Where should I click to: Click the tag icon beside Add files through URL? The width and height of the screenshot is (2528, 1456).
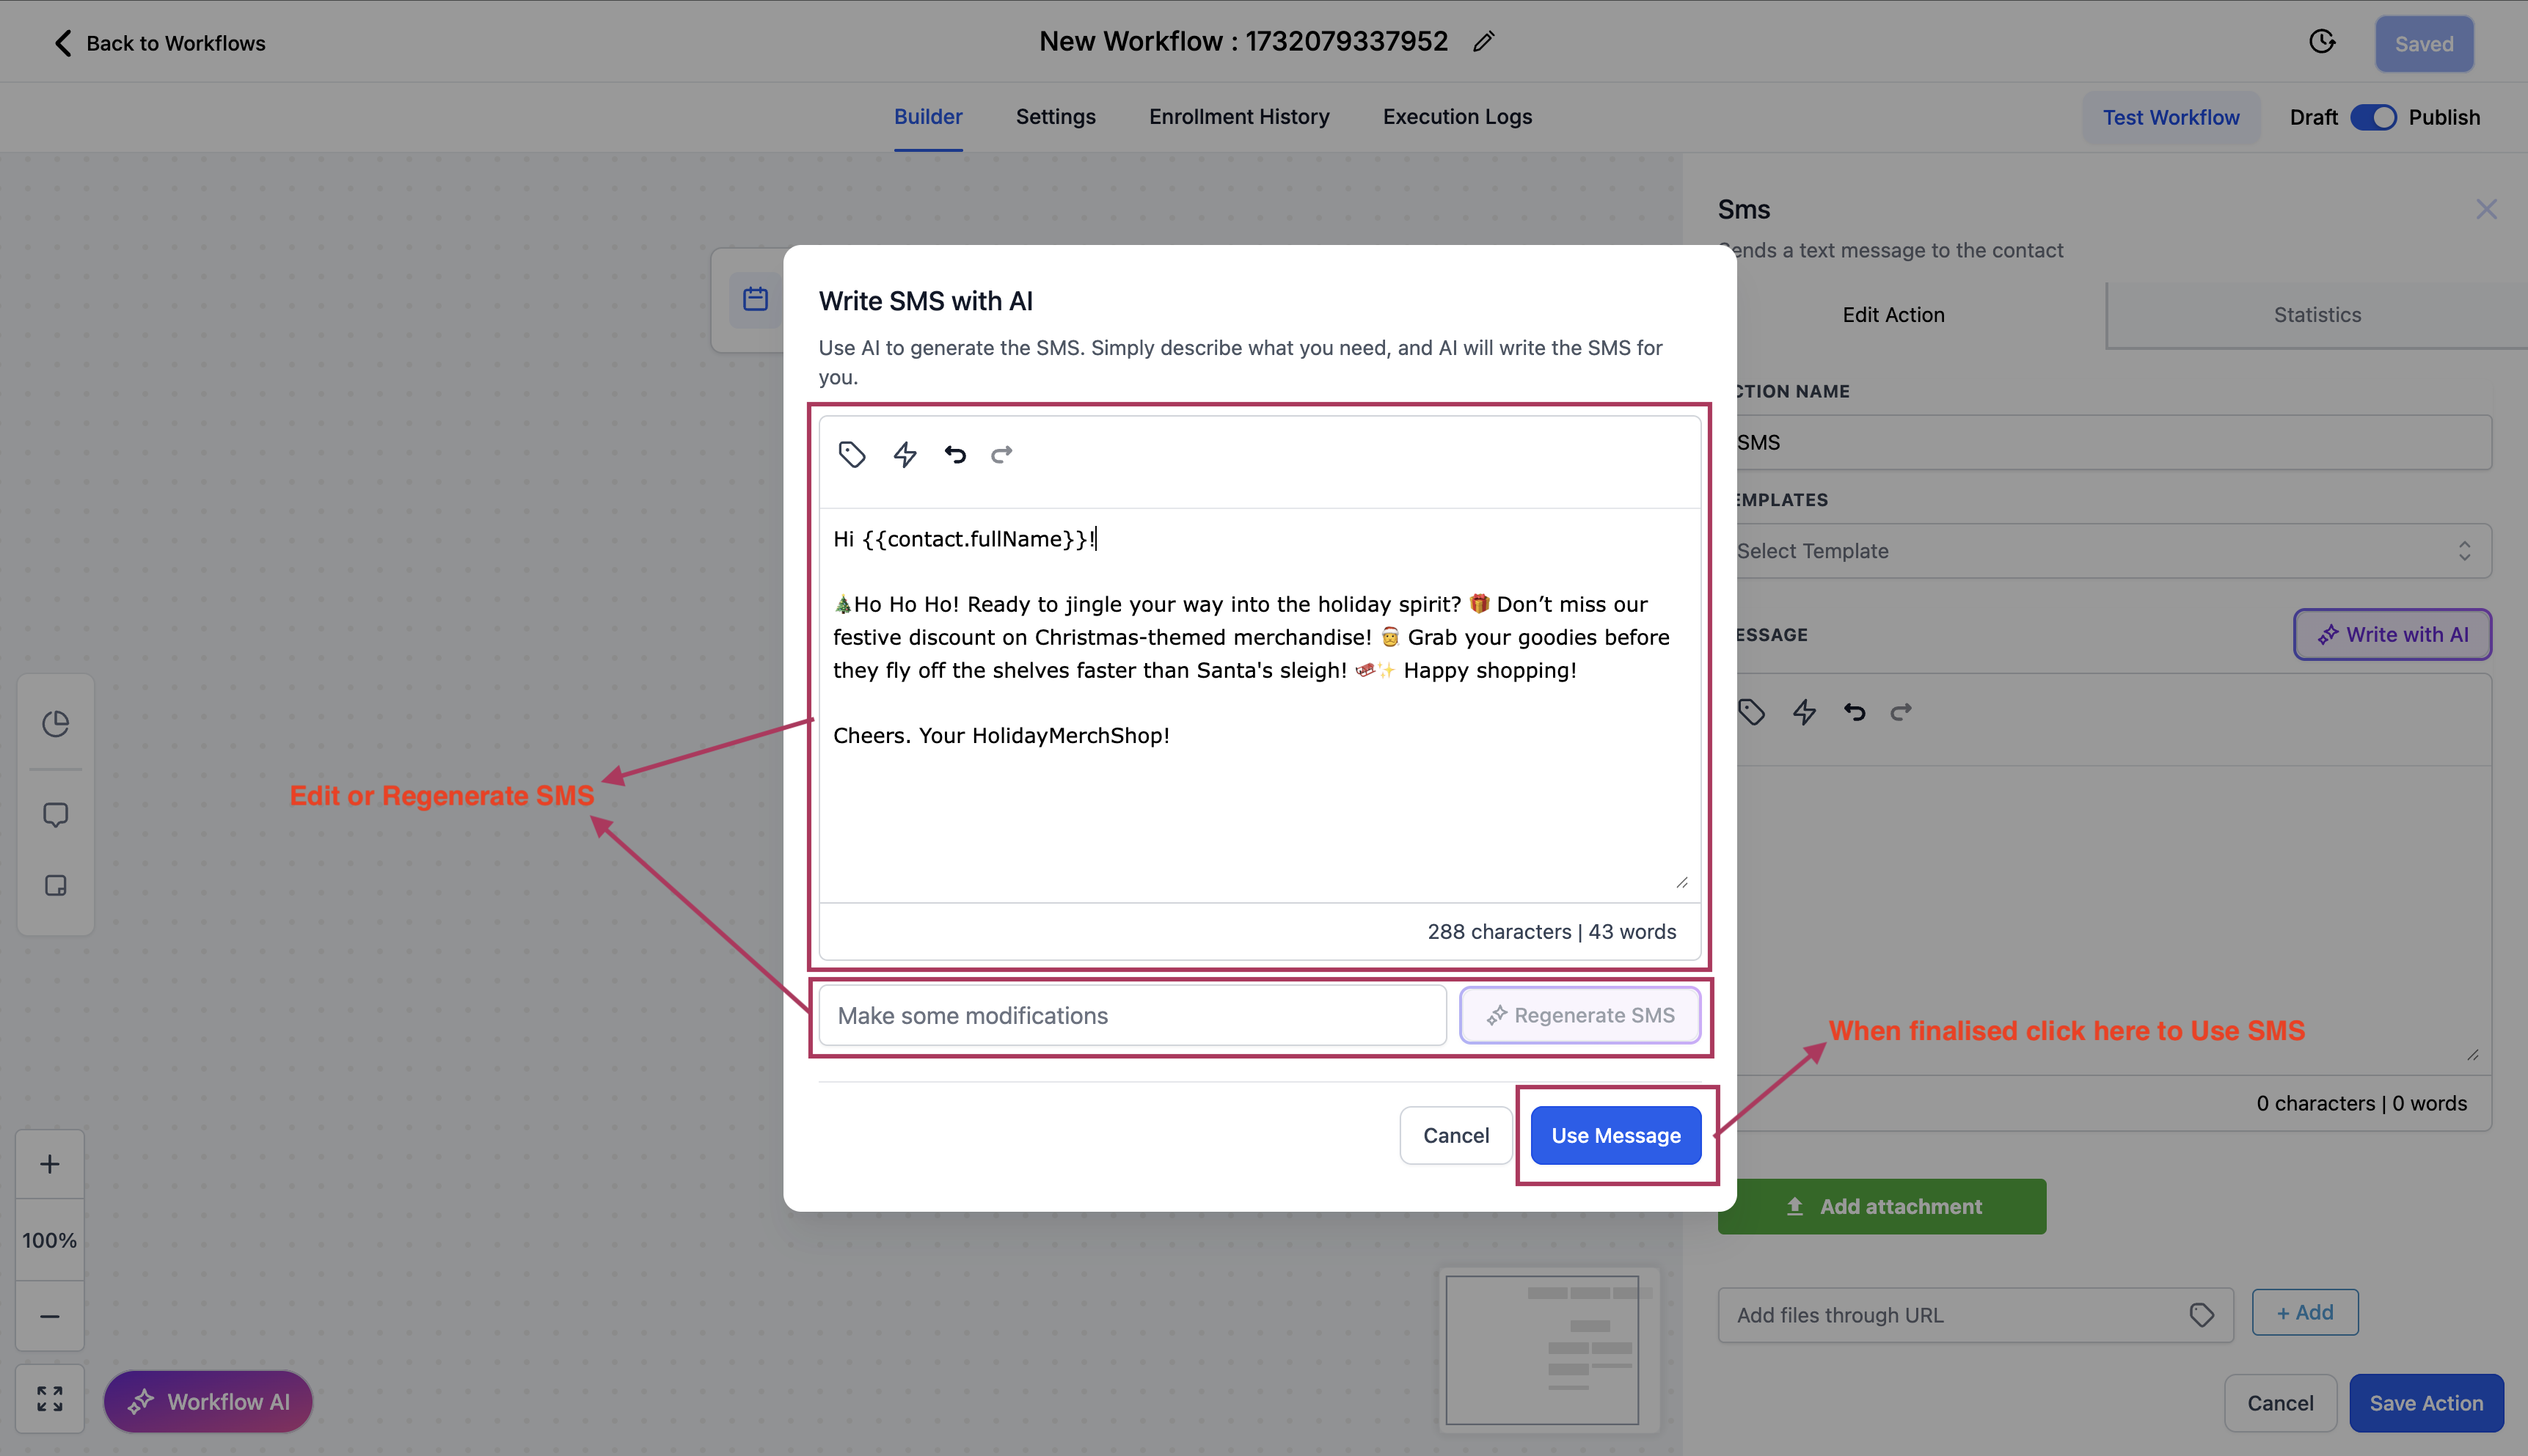[2202, 1314]
